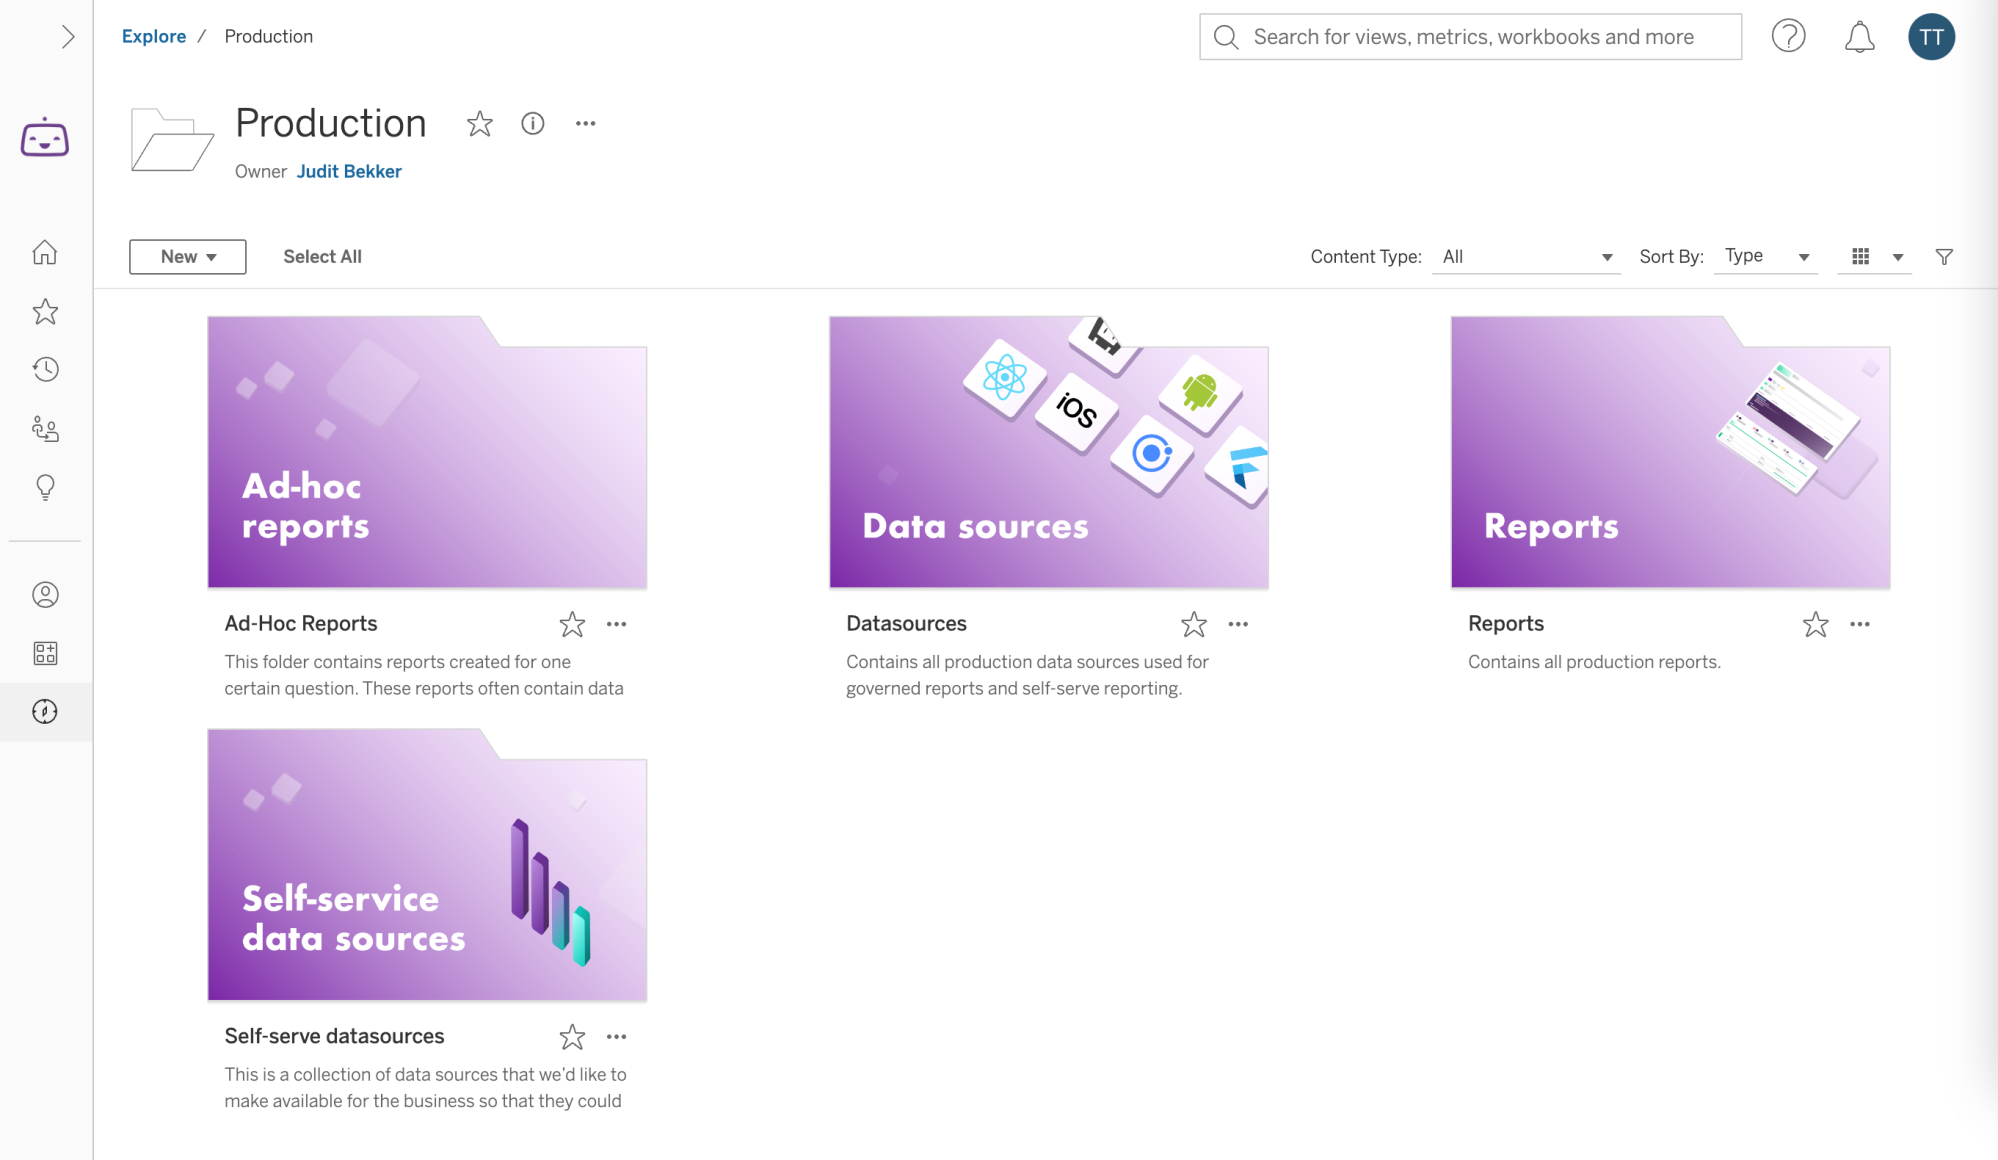Open Self-service data sources folder thumbnail
The image size is (1998, 1160).
point(427,864)
